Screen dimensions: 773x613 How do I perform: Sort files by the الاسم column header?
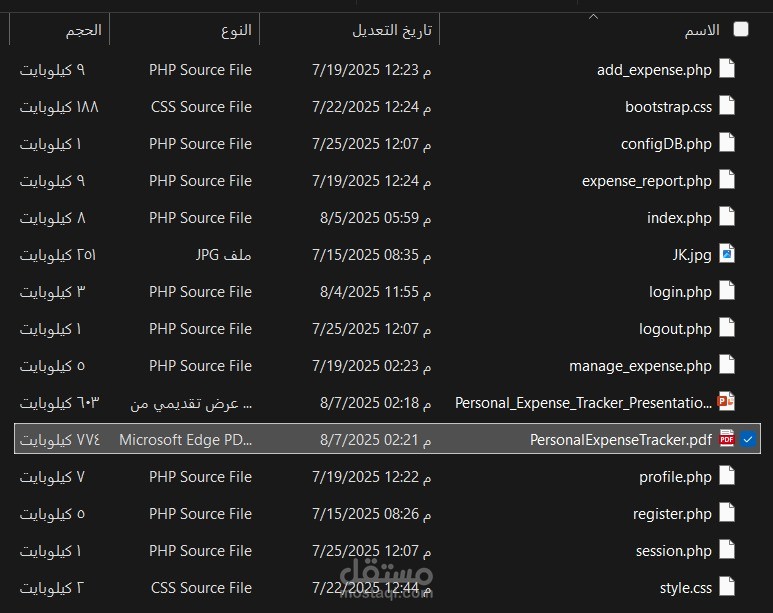[x=702, y=30]
